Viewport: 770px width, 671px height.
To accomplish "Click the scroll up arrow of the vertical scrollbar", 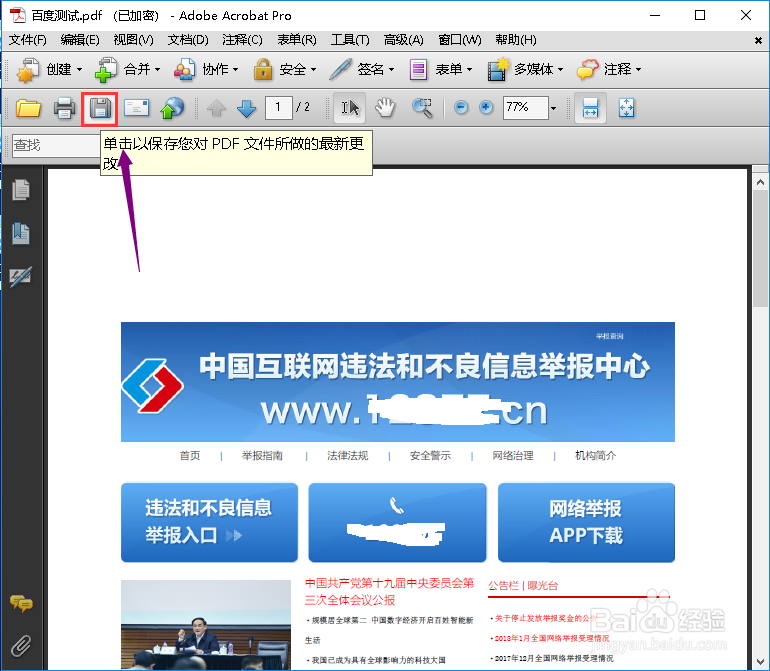I will tap(760, 182).
